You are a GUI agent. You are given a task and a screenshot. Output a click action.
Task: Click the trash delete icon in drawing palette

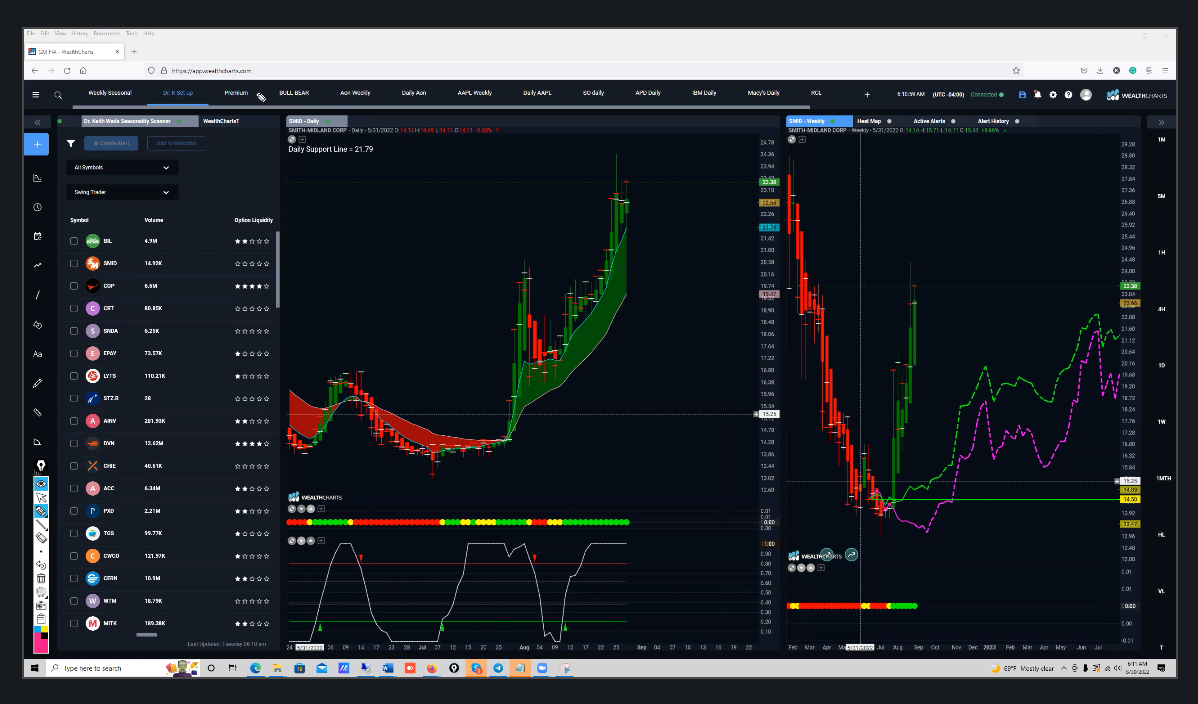(41, 579)
